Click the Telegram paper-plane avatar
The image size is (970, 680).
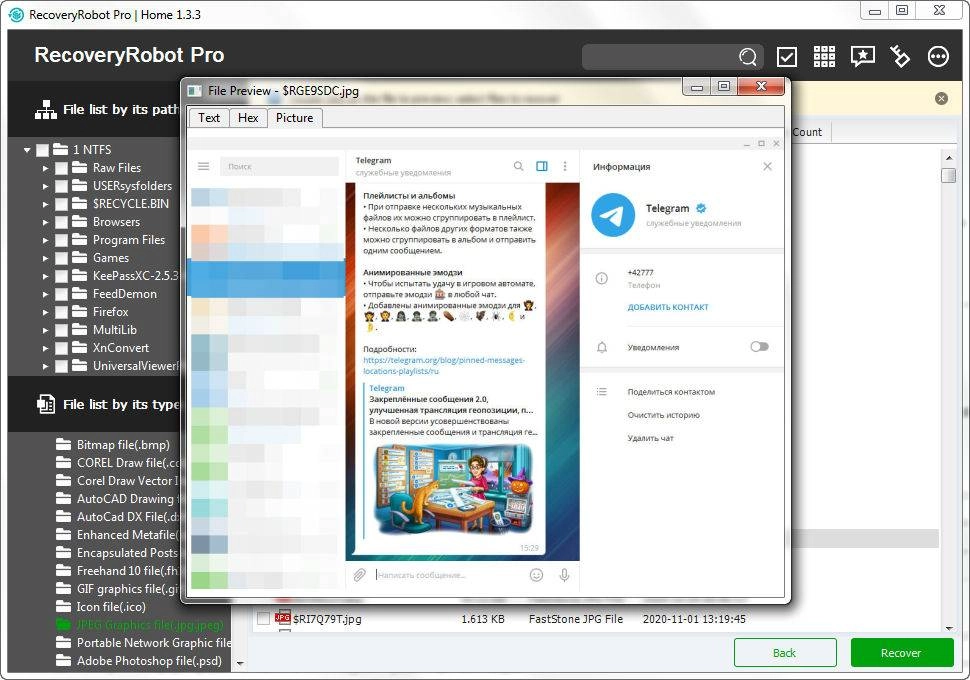pyautogui.click(x=613, y=215)
